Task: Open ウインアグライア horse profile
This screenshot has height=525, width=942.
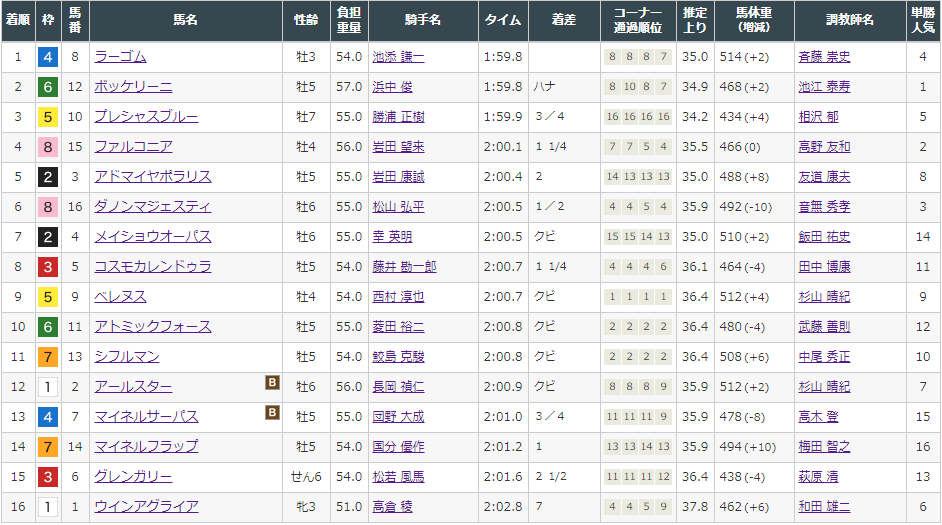Action: tap(146, 508)
